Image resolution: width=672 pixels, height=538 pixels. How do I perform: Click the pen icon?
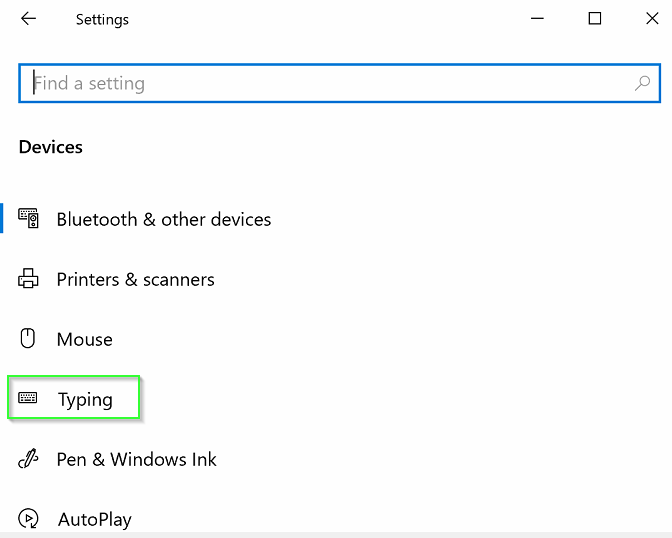(28, 459)
